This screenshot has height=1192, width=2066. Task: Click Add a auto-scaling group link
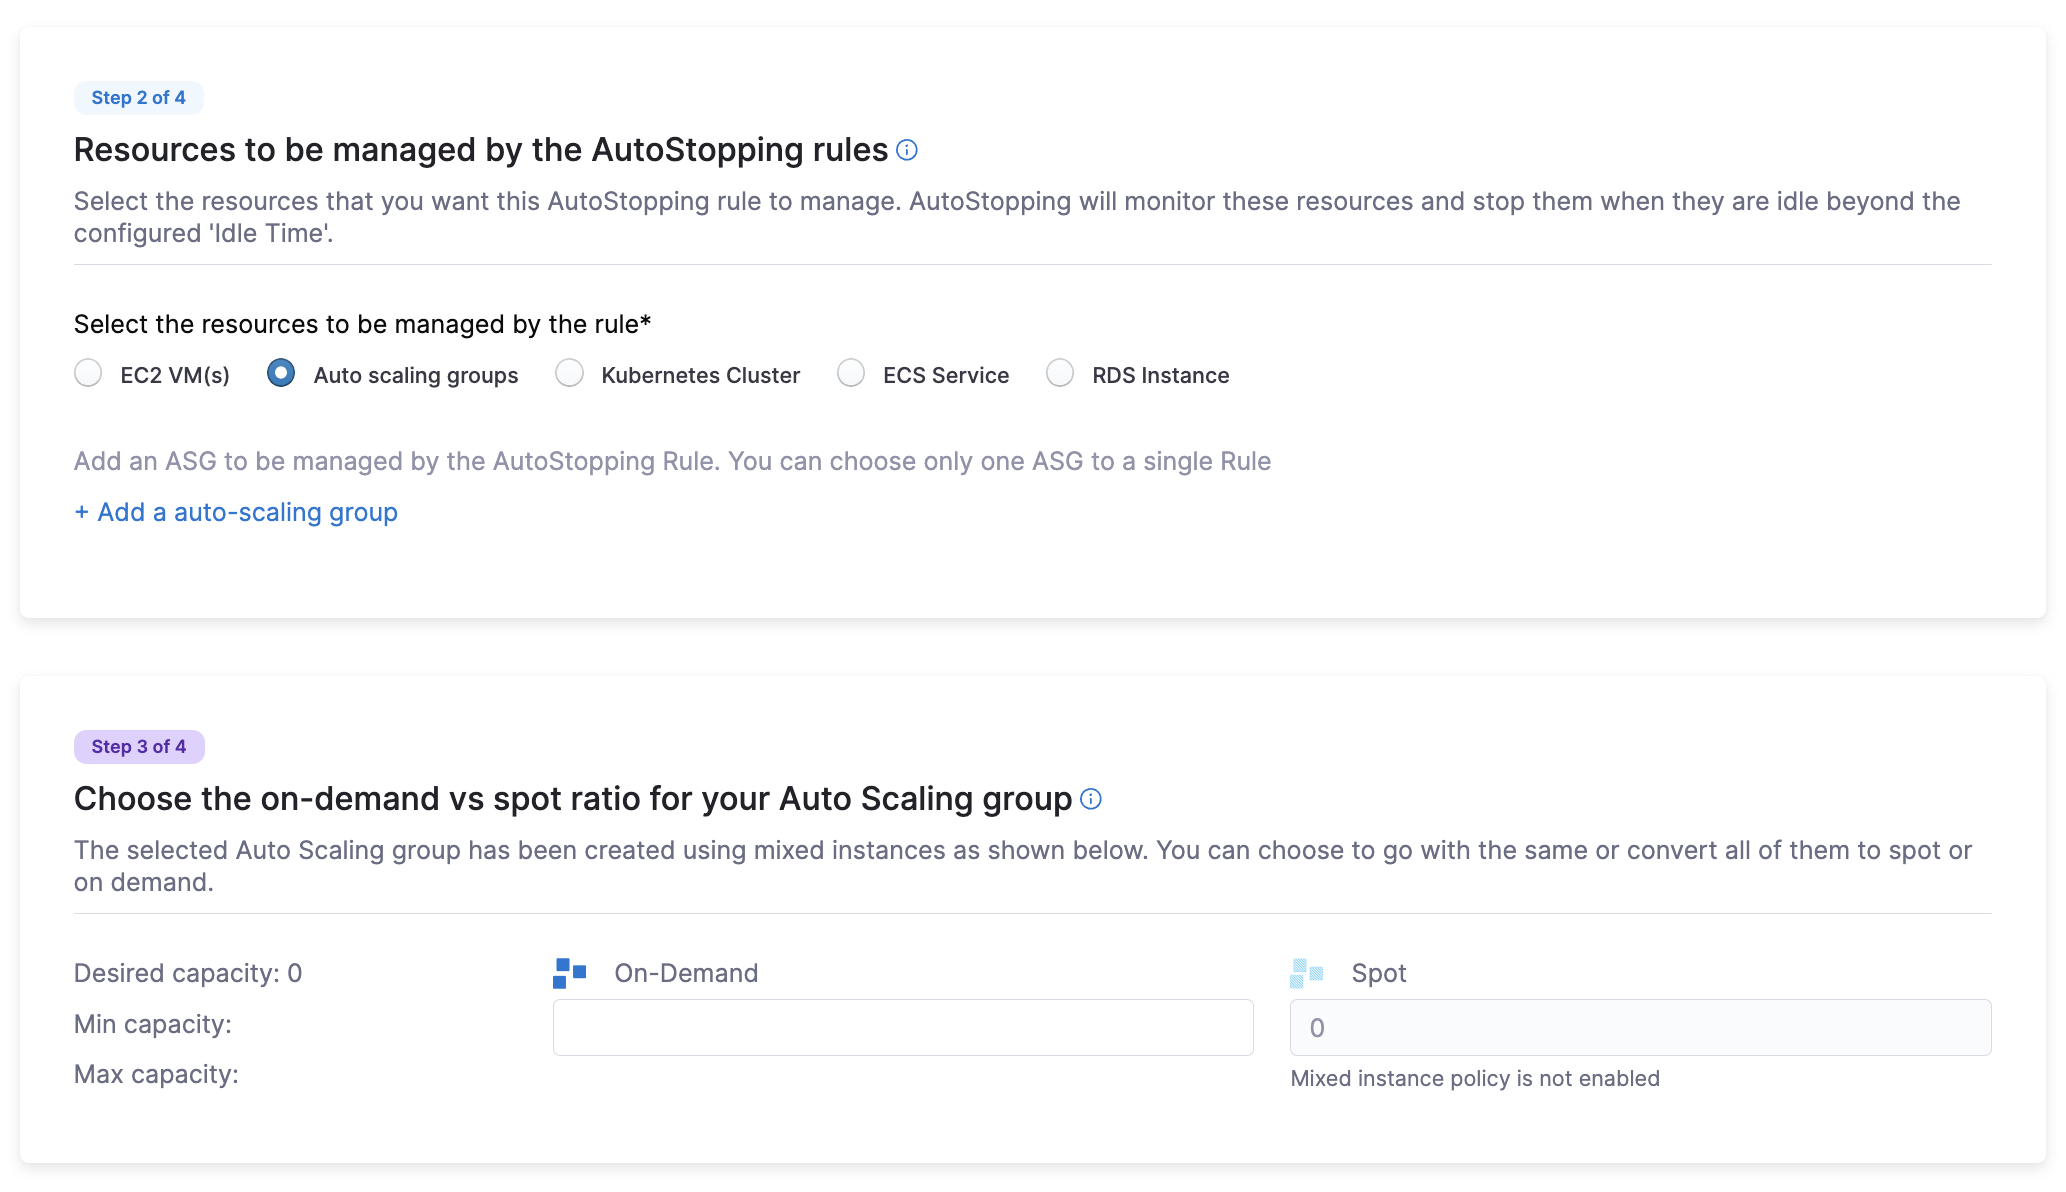coord(236,512)
